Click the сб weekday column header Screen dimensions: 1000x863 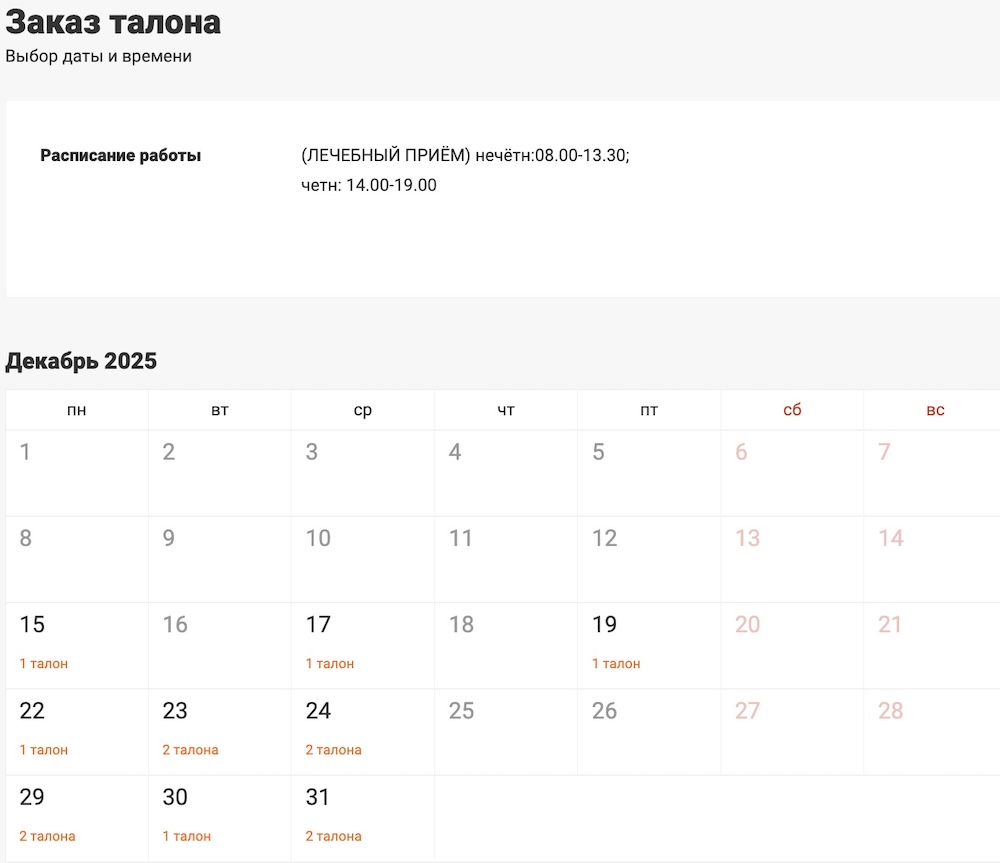(792, 409)
